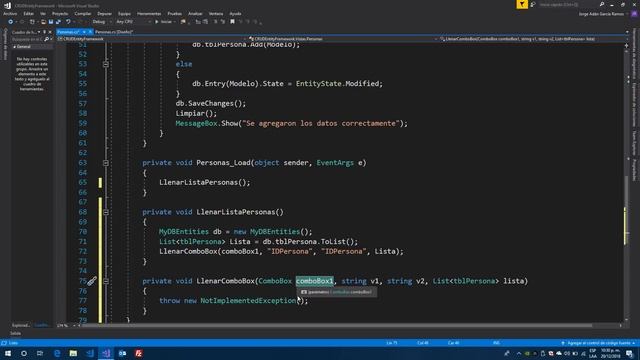Open the Editar menu
The image size is (640, 360).
coord(29,13)
